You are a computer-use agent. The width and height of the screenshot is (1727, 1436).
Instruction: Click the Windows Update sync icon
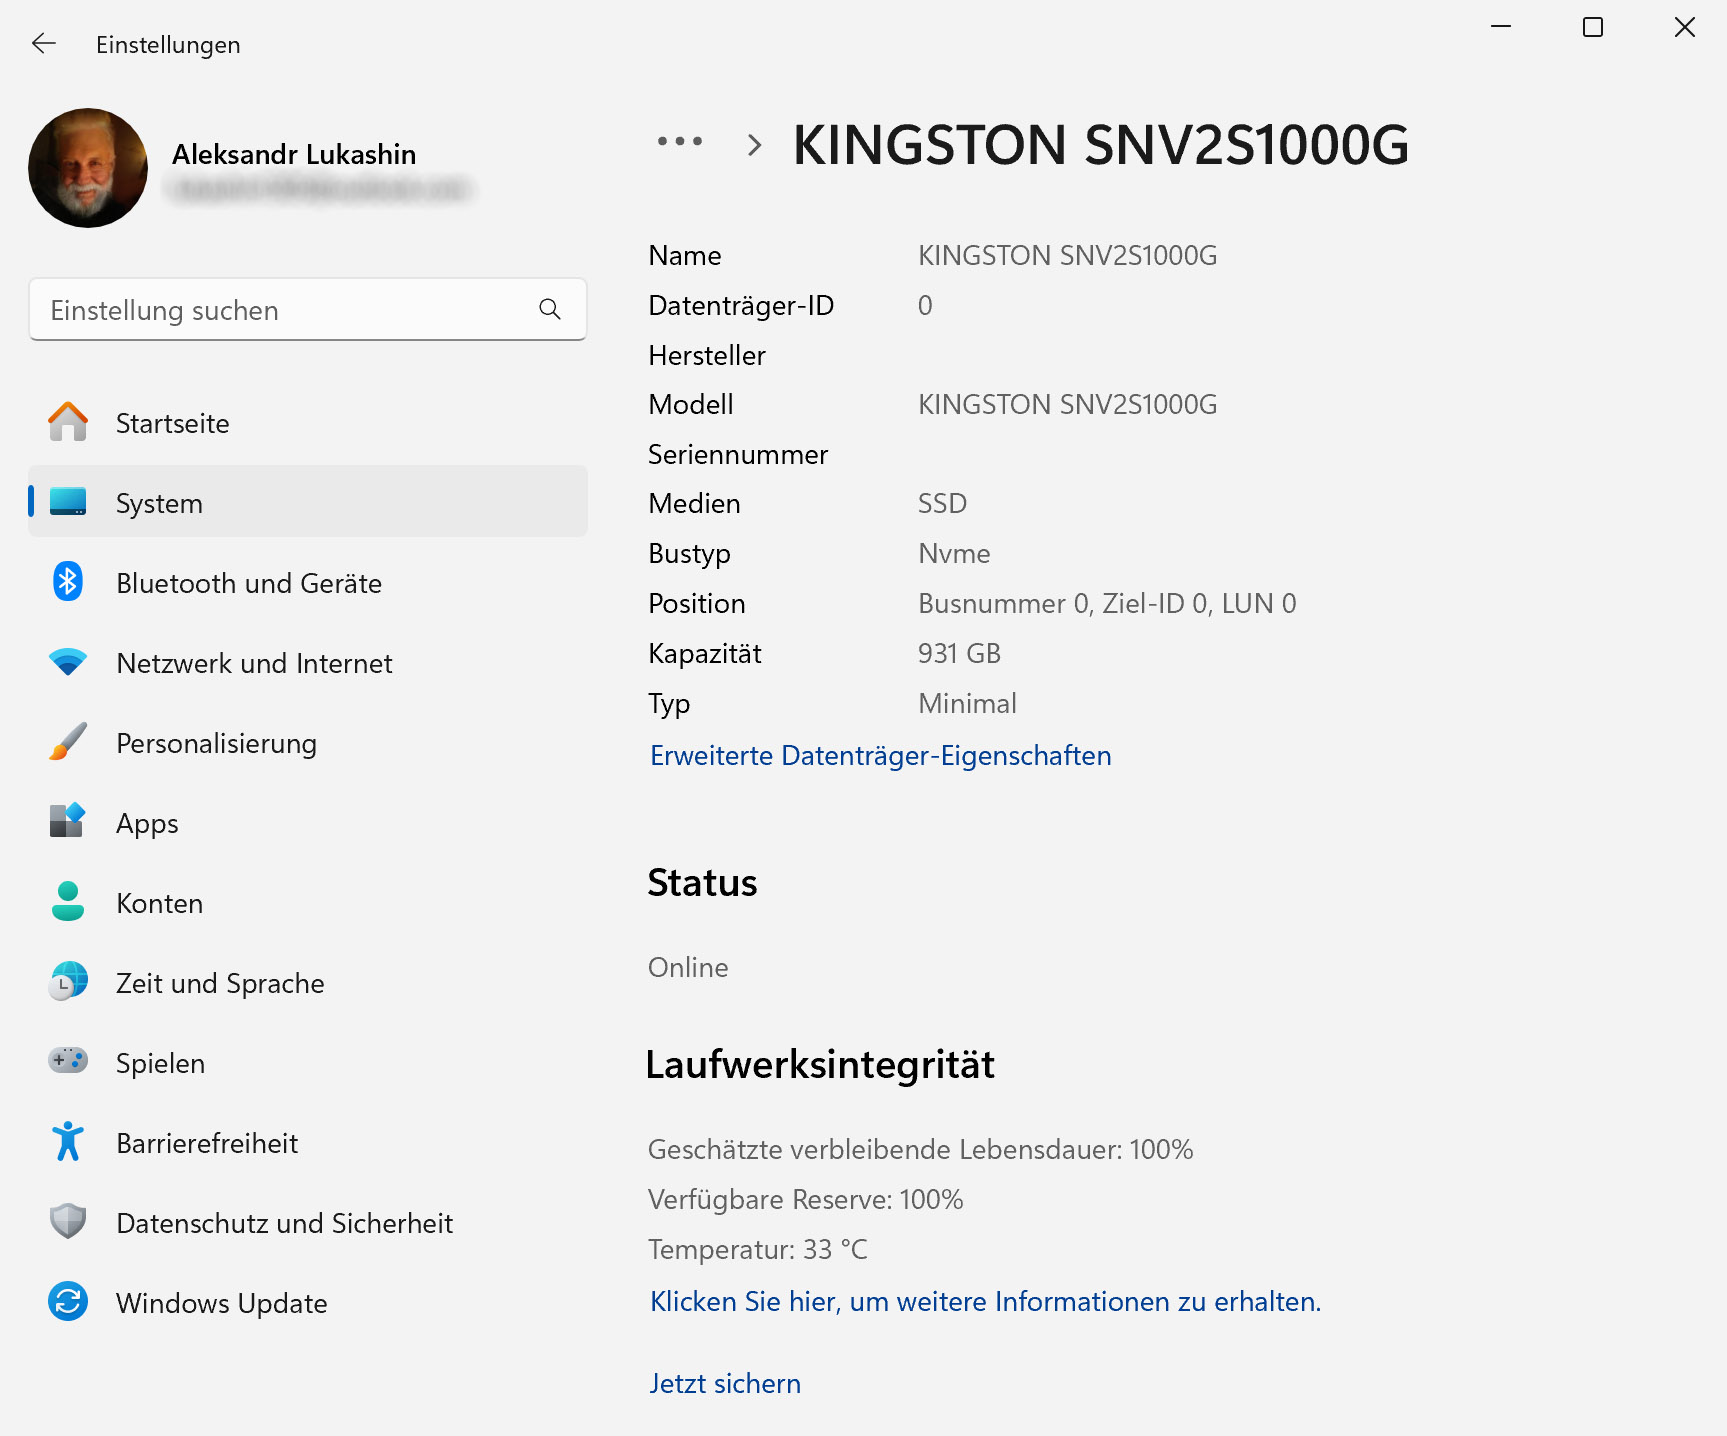68,1301
